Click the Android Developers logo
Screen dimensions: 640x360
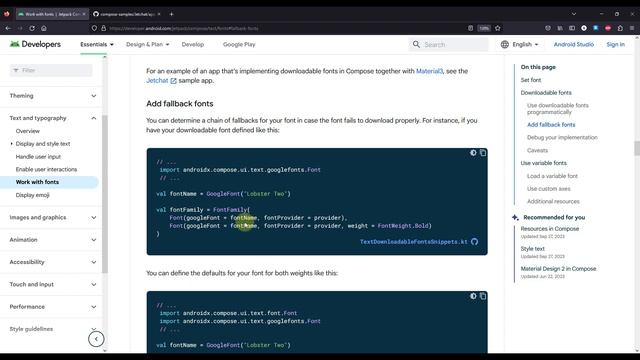[35, 44]
